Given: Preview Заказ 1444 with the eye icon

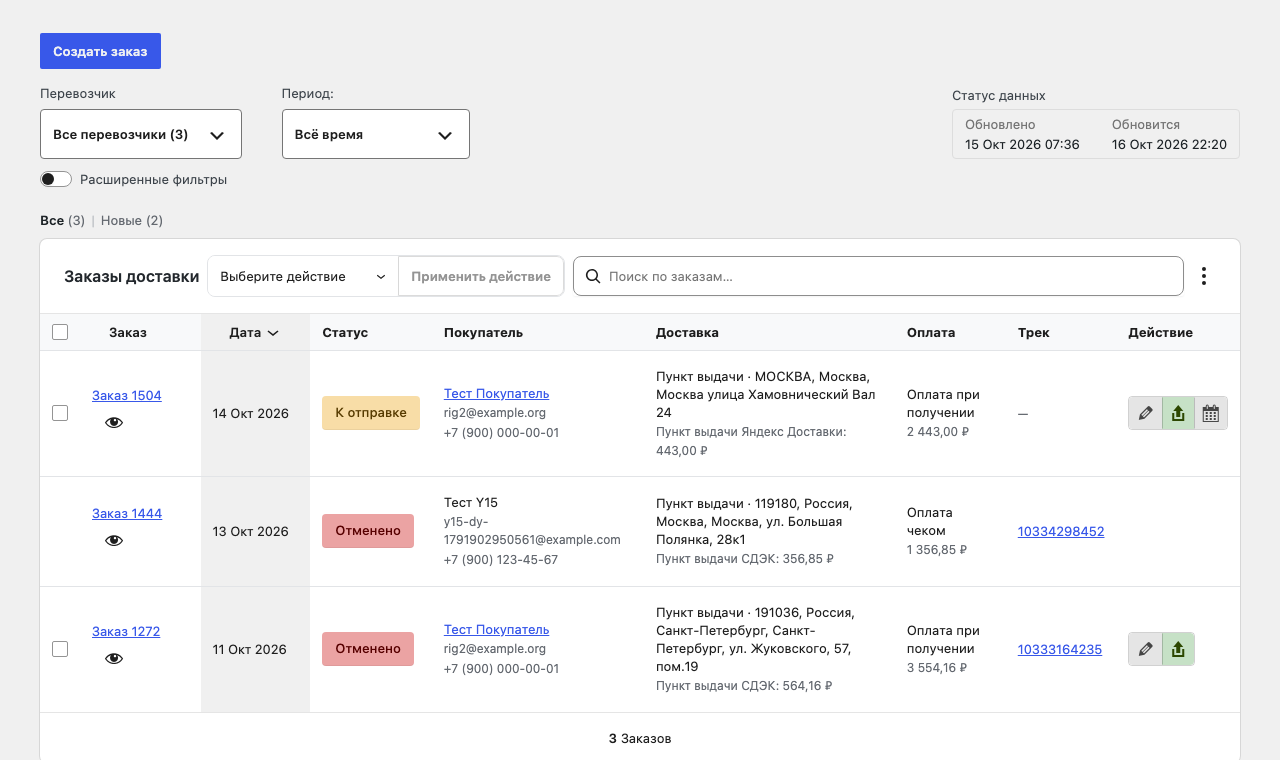Looking at the screenshot, I should tap(114, 541).
